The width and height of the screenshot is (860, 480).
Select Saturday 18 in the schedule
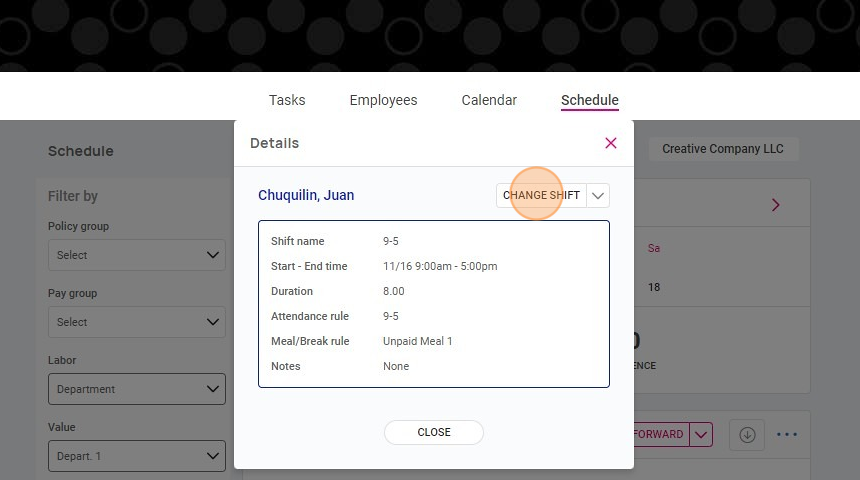click(x=654, y=287)
